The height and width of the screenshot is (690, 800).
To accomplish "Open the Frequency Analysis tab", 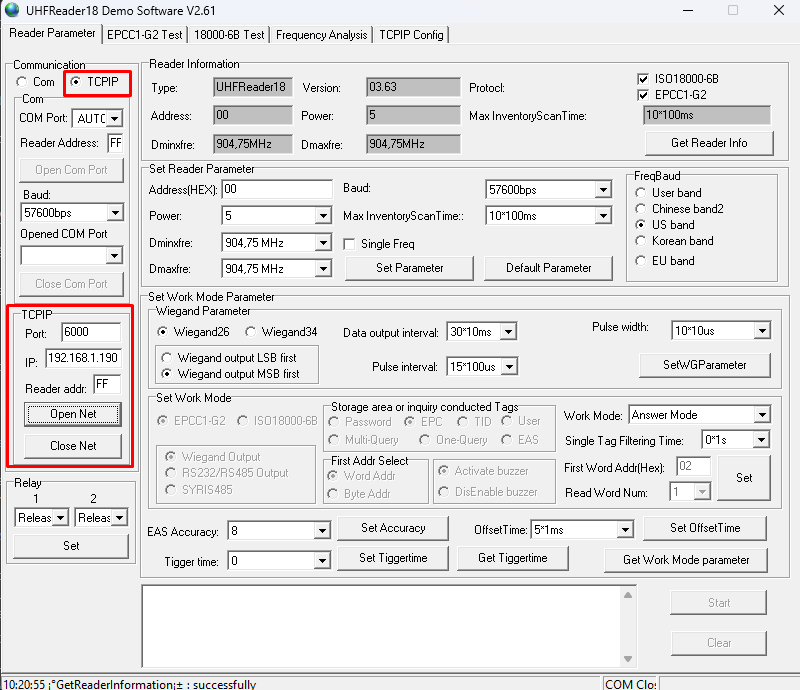I will (321, 34).
